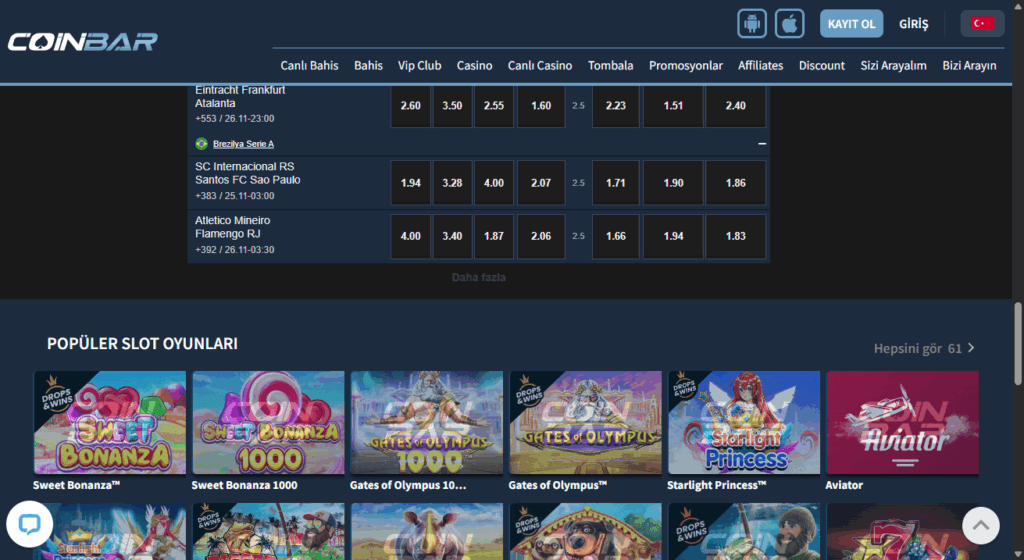Open the Brezilya Serie A league link
The height and width of the screenshot is (560, 1024).
point(243,144)
